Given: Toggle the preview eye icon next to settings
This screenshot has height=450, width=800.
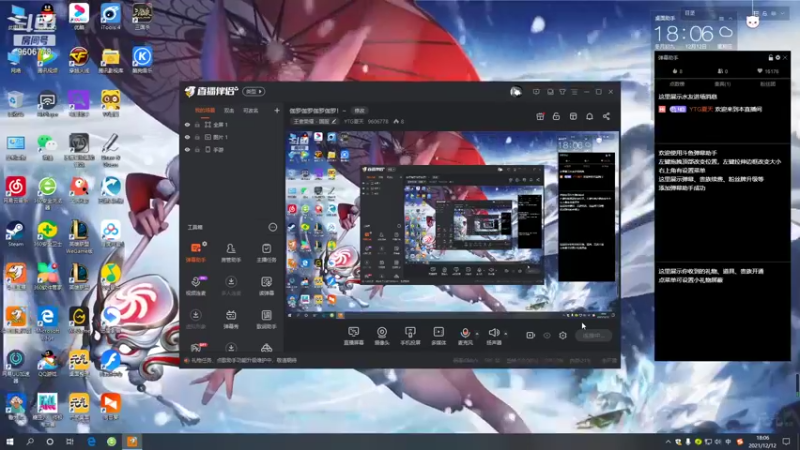Looking at the screenshot, I should point(547,335).
